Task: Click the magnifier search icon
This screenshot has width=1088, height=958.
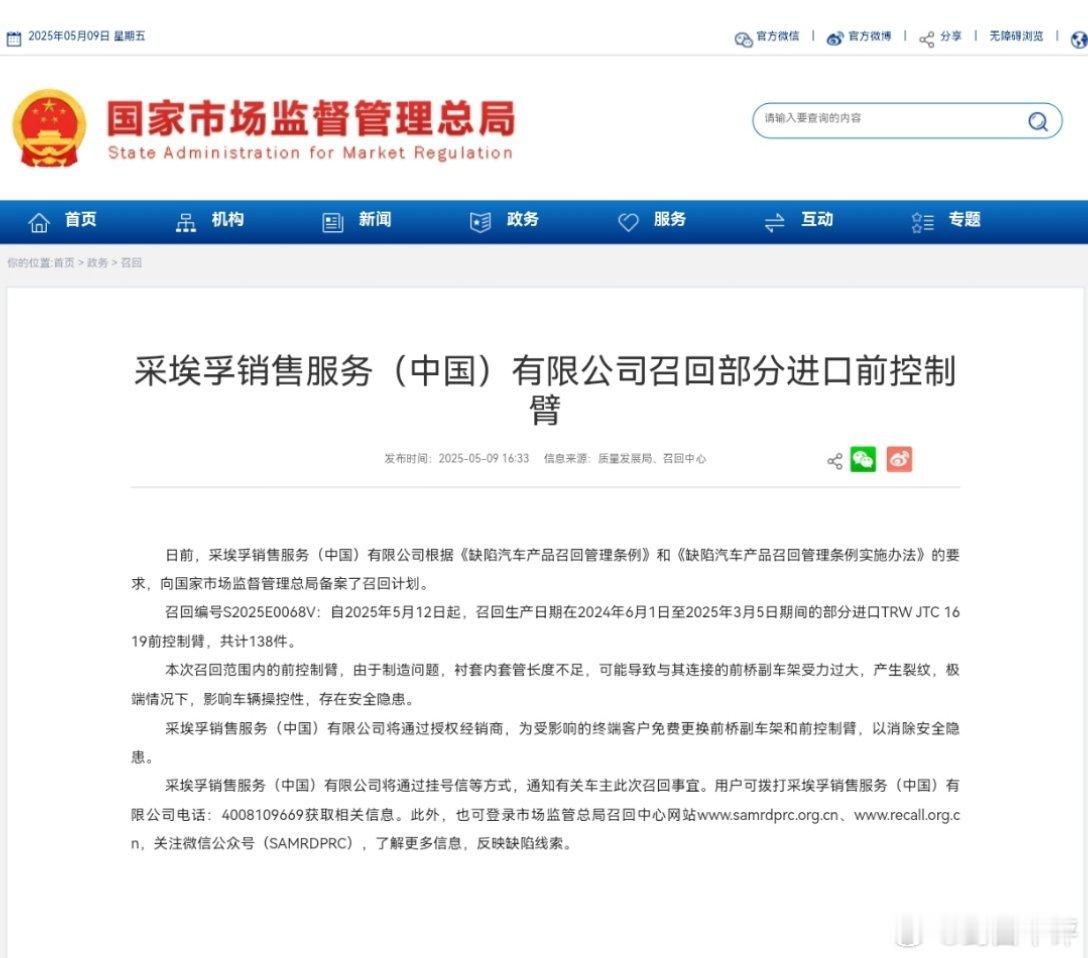Action: pos(1037,121)
